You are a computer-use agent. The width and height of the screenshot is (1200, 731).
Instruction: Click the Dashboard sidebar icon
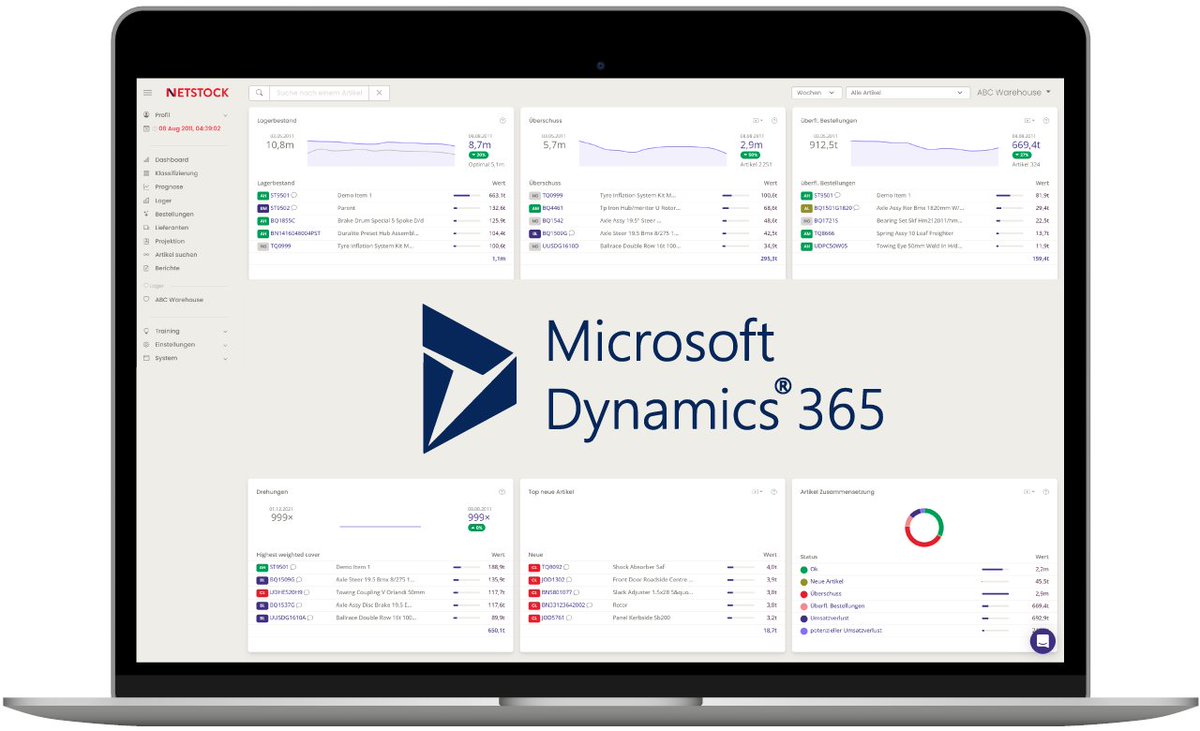147,159
